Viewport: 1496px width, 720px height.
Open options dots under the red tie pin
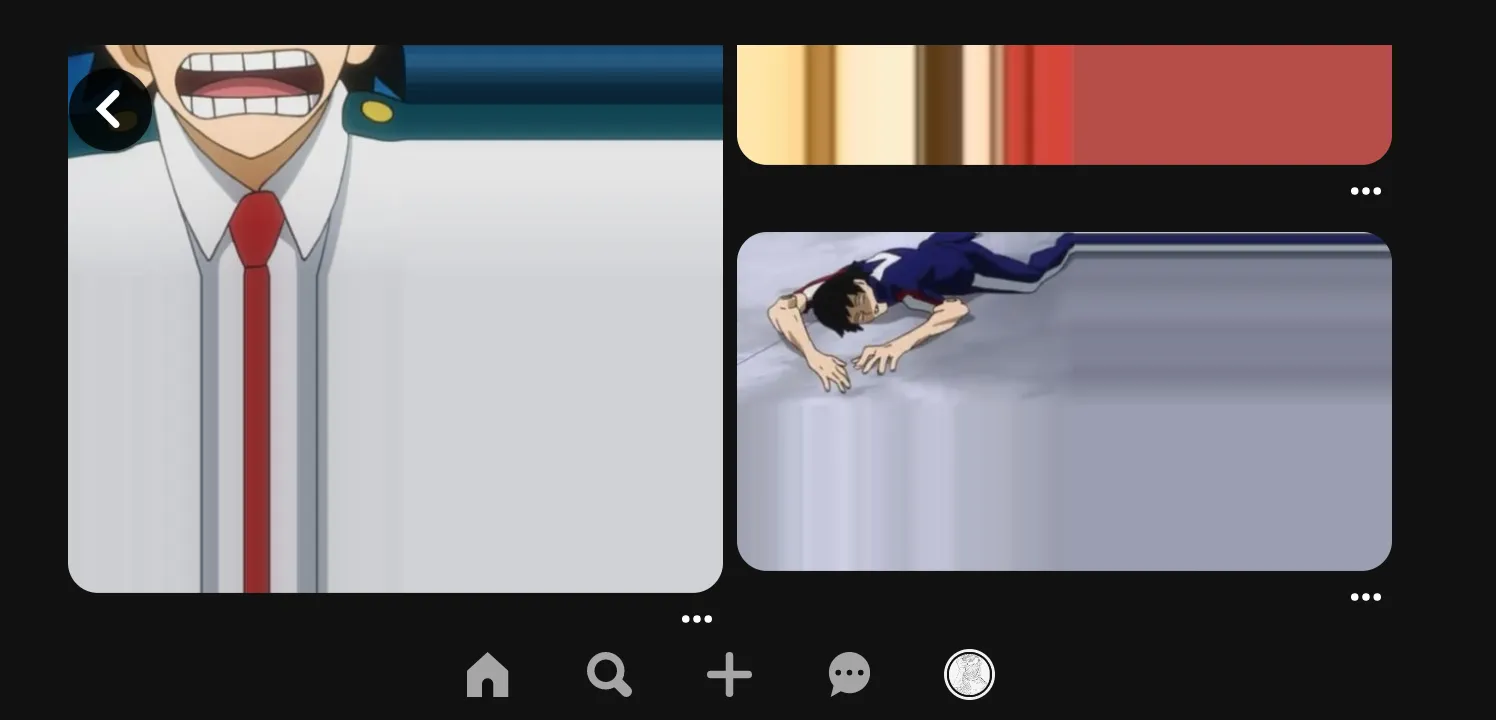(x=697, y=619)
